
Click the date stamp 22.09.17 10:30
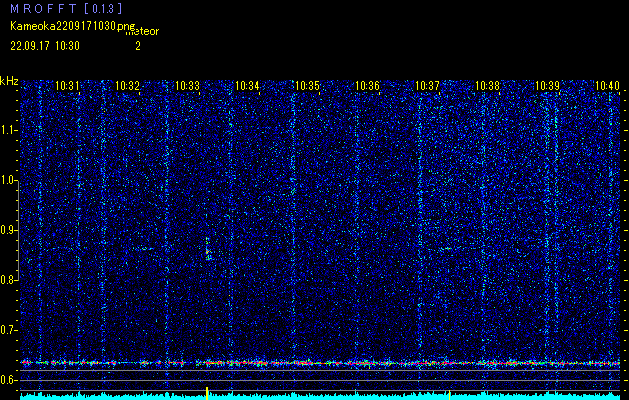[45, 46]
